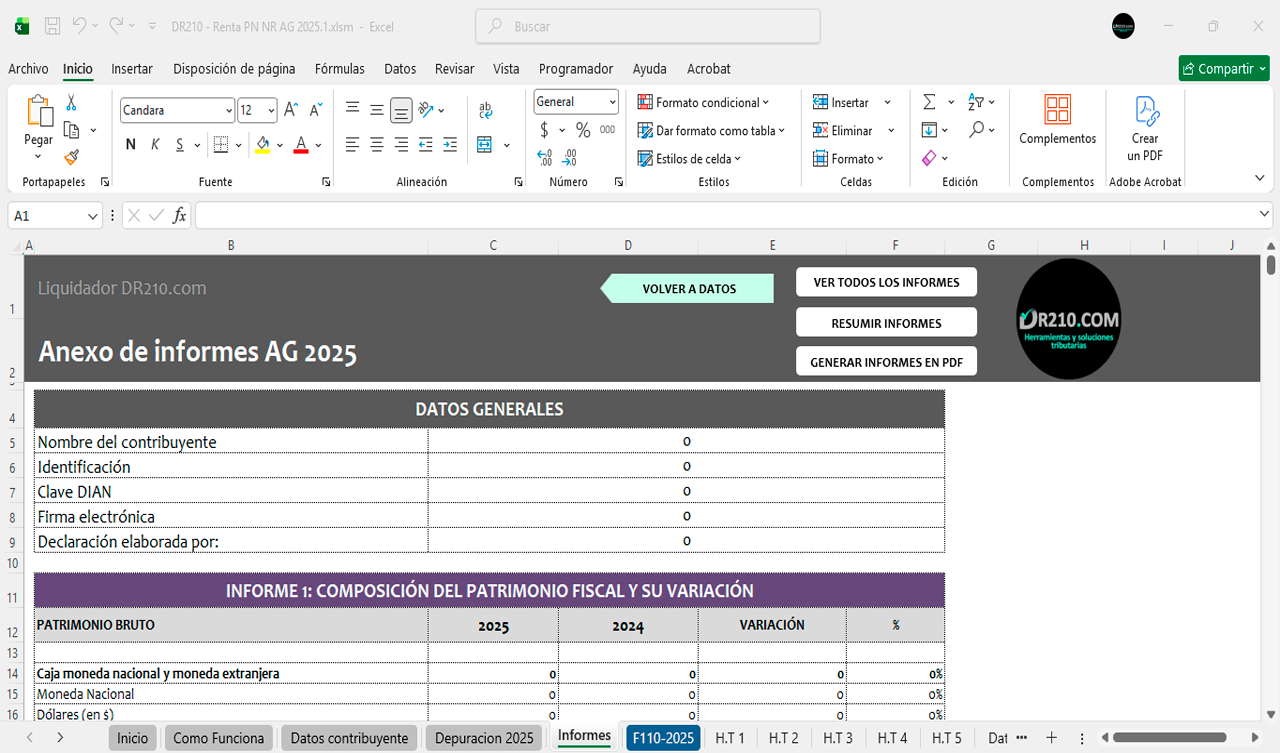Expand the General number format dropdown
The image size is (1280, 753).
pyautogui.click(x=612, y=102)
